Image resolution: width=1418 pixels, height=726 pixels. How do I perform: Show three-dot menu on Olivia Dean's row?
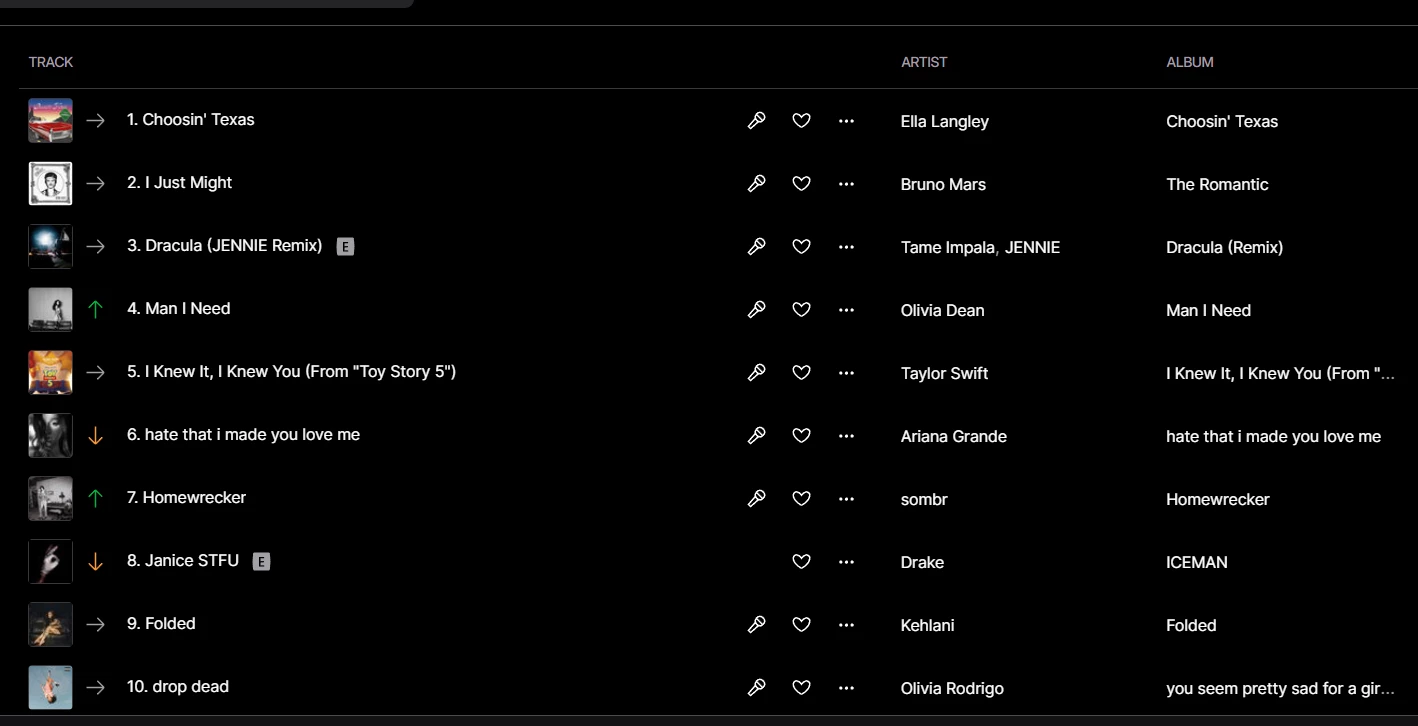point(846,310)
